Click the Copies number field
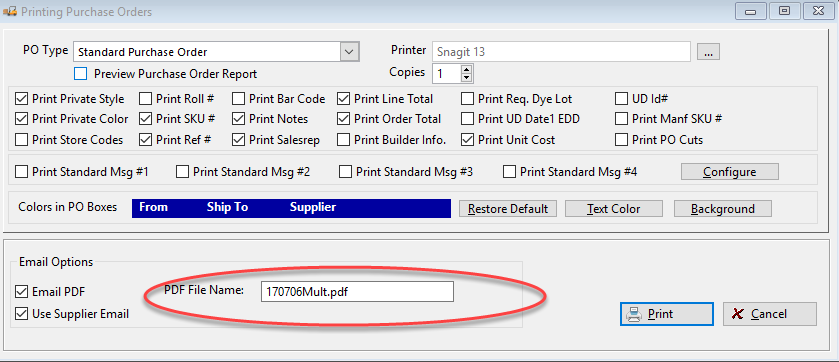This screenshot has height=362, width=839. point(447,73)
